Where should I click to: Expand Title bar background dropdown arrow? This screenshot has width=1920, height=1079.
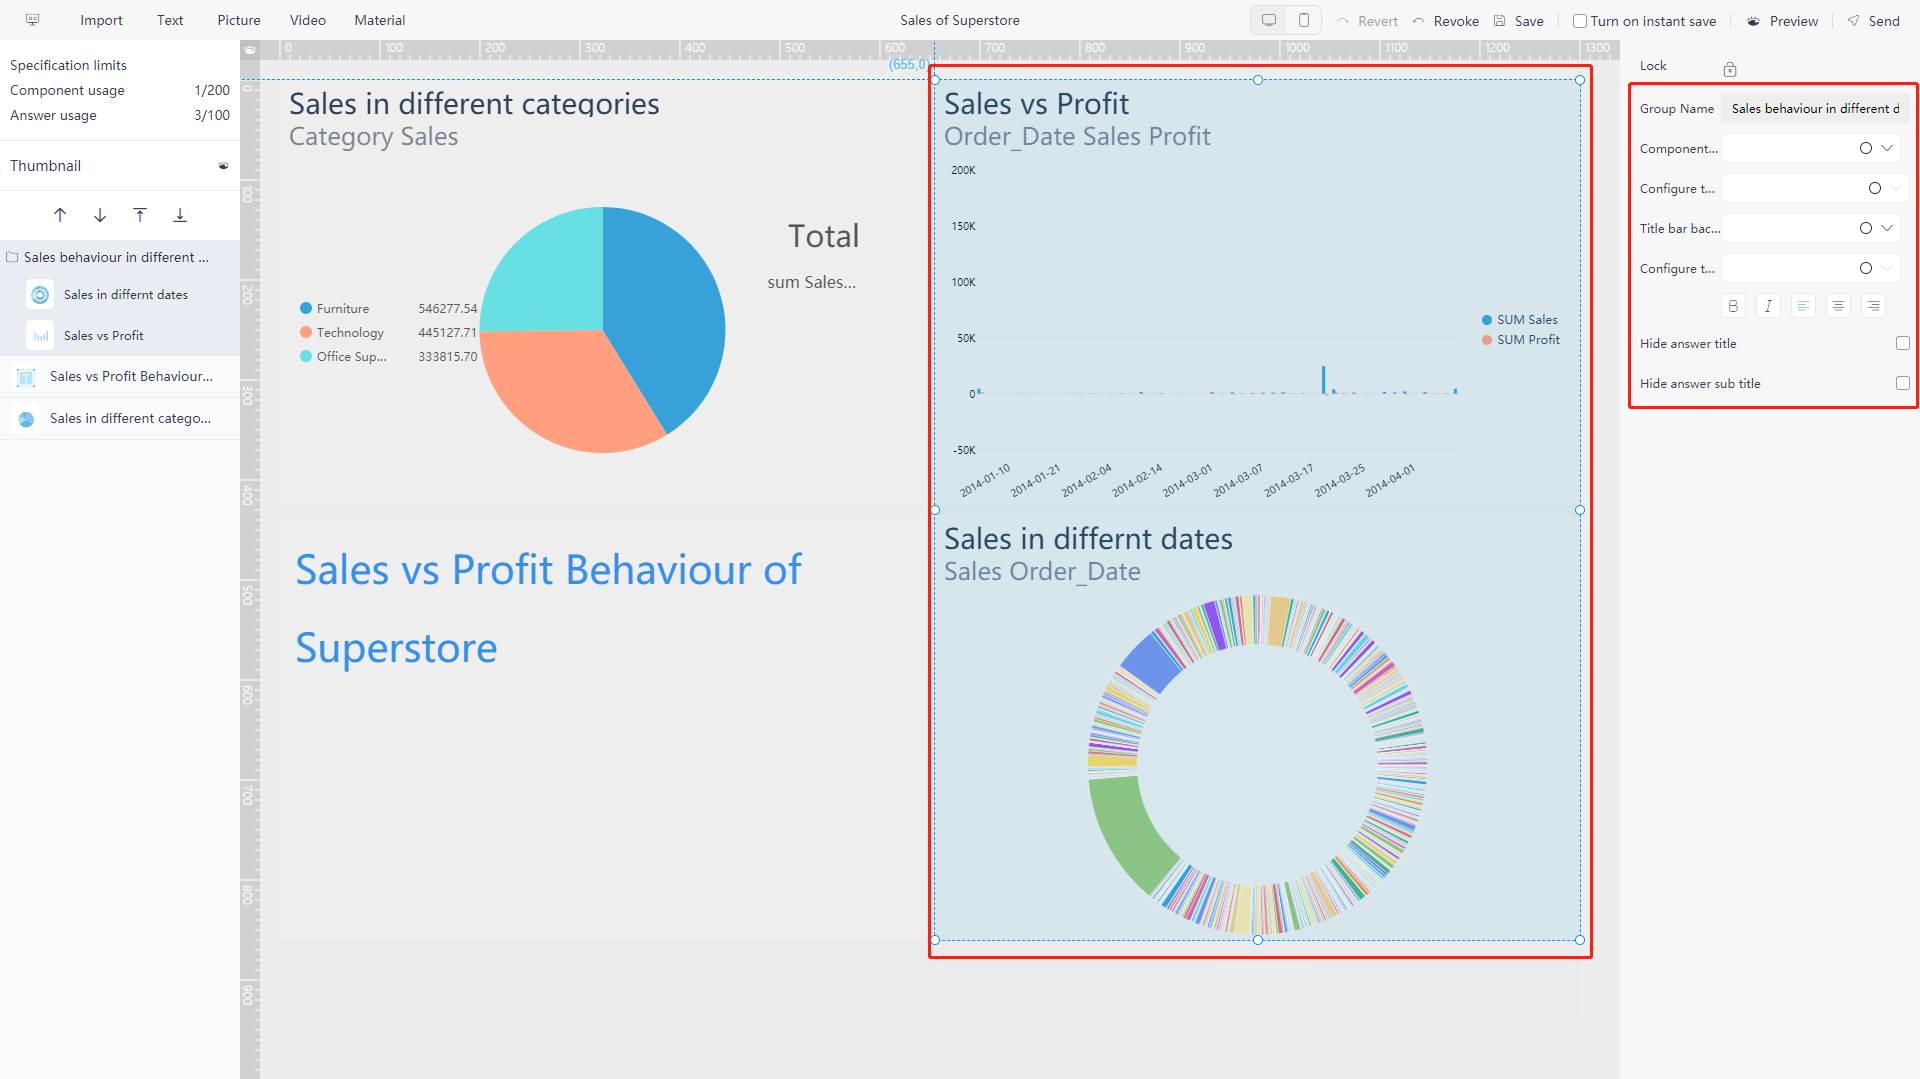click(1887, 228)
